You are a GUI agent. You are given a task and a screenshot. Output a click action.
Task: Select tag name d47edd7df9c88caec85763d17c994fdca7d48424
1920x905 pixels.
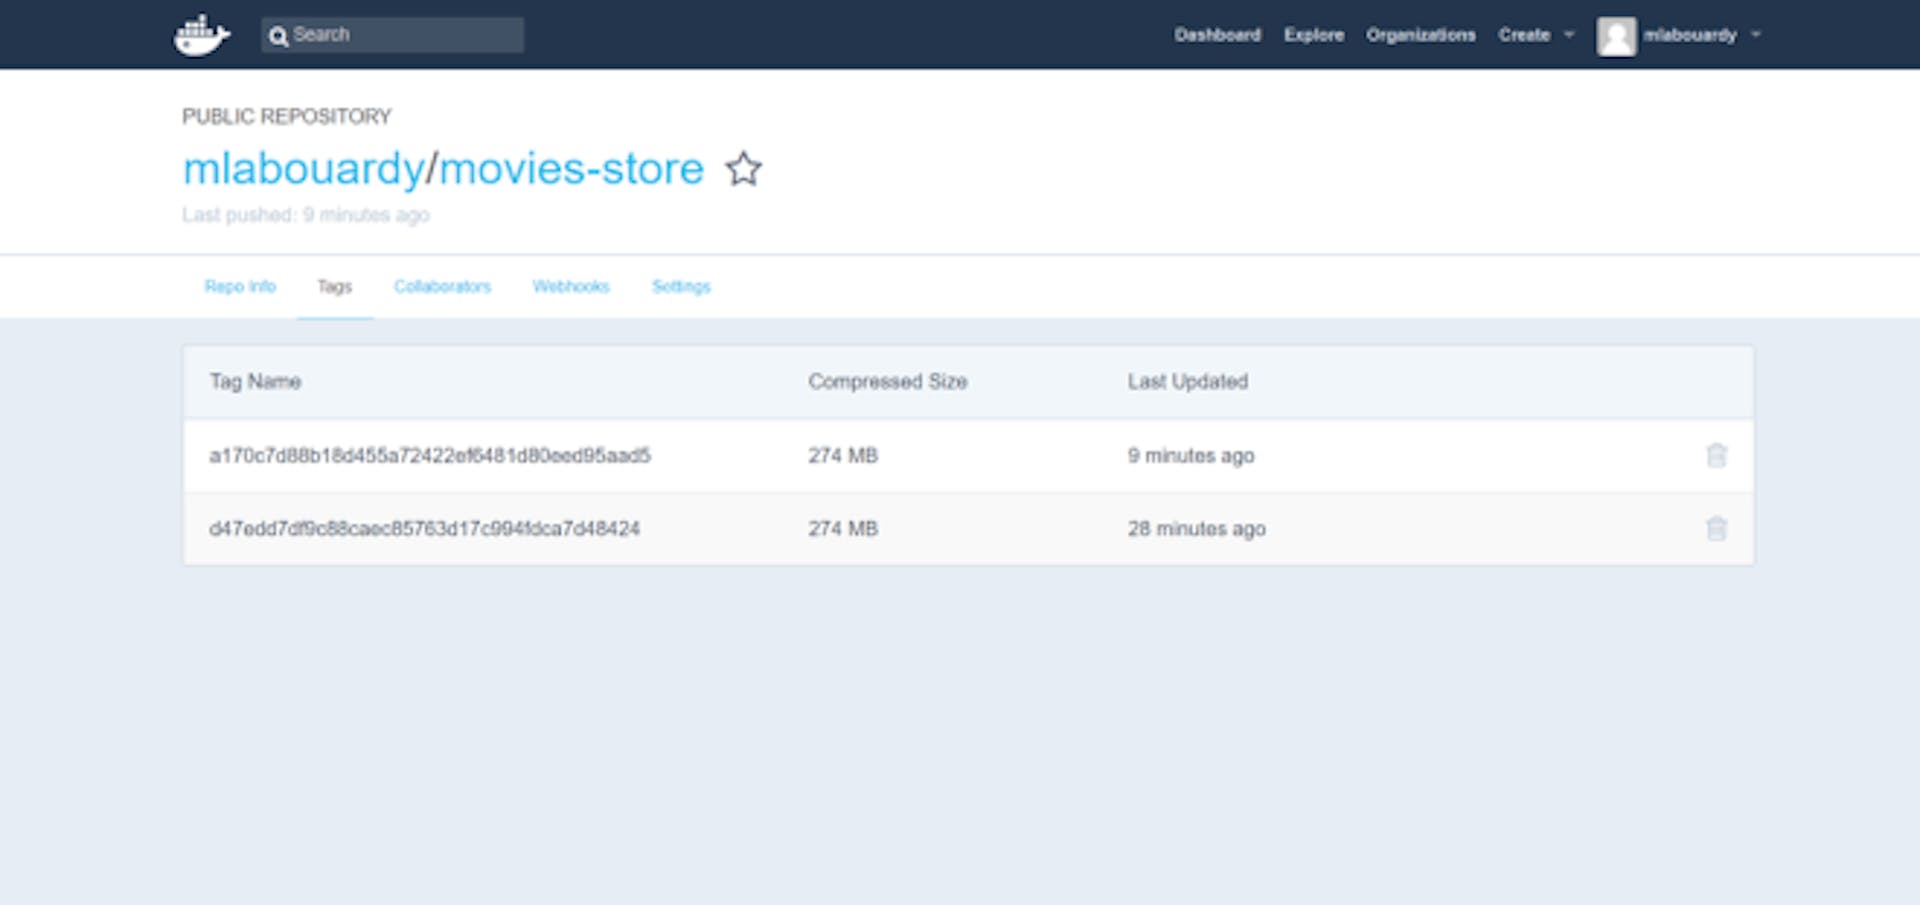pos(424,529)
